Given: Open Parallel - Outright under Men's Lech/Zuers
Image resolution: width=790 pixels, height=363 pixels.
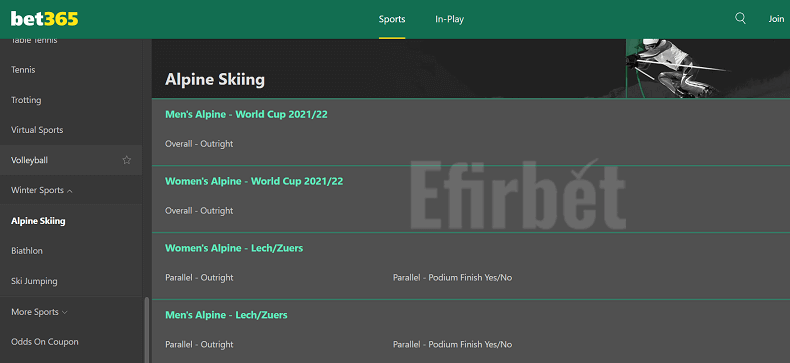Looking at the screenshot, I should coord(199,344).
